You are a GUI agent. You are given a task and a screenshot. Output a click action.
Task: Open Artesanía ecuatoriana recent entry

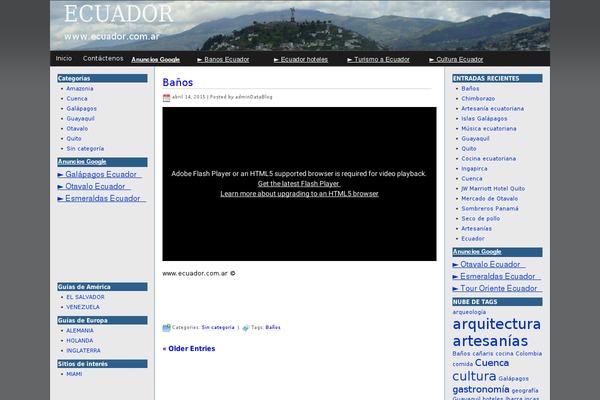[492, 109]
